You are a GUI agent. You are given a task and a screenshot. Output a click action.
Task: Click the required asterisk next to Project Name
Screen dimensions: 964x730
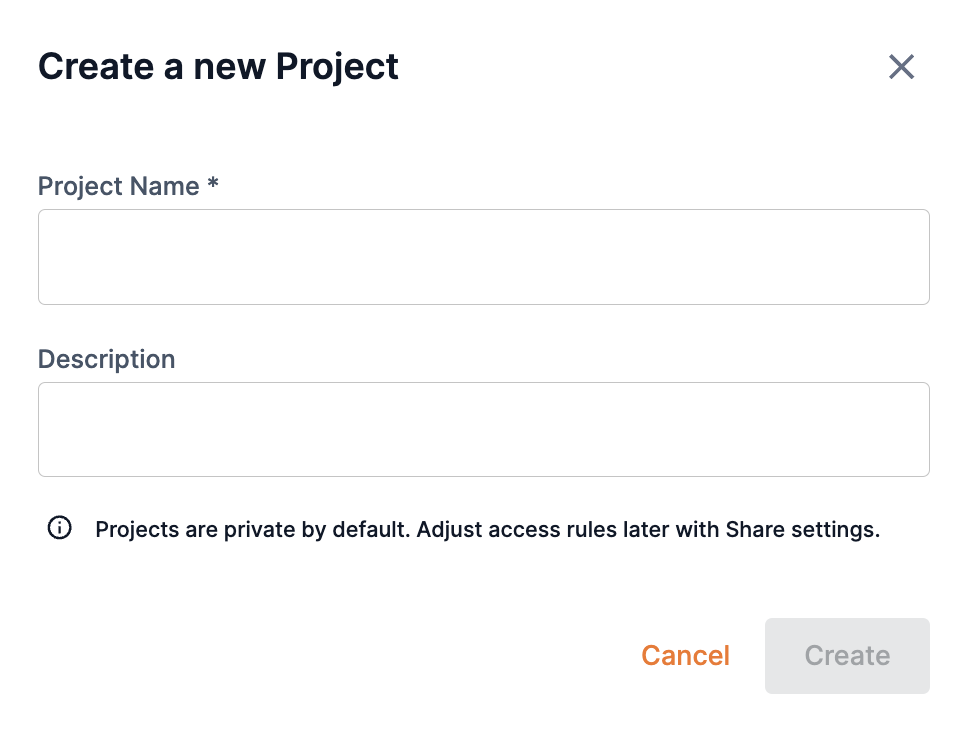[x=214, y=186]
